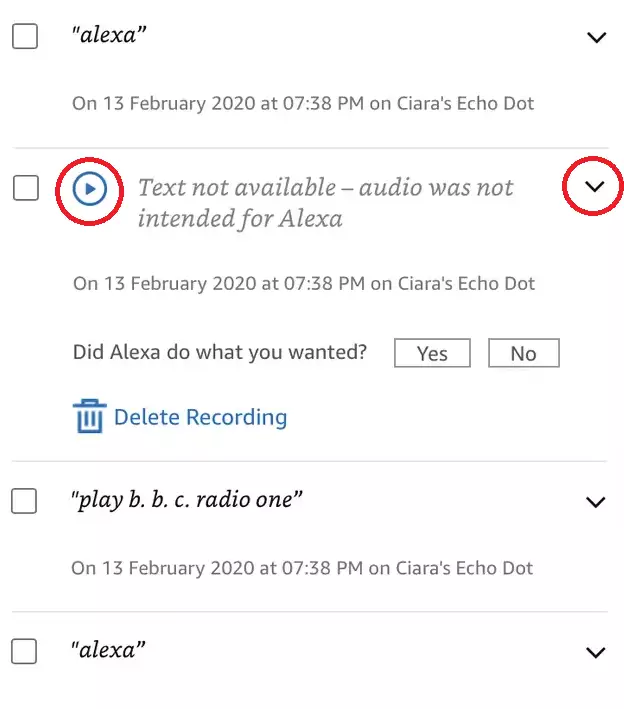Viewport: 624px width, 709px height.
Task: Expand the "play b. b. c. radio one" chevron
Action: point(596,502)
